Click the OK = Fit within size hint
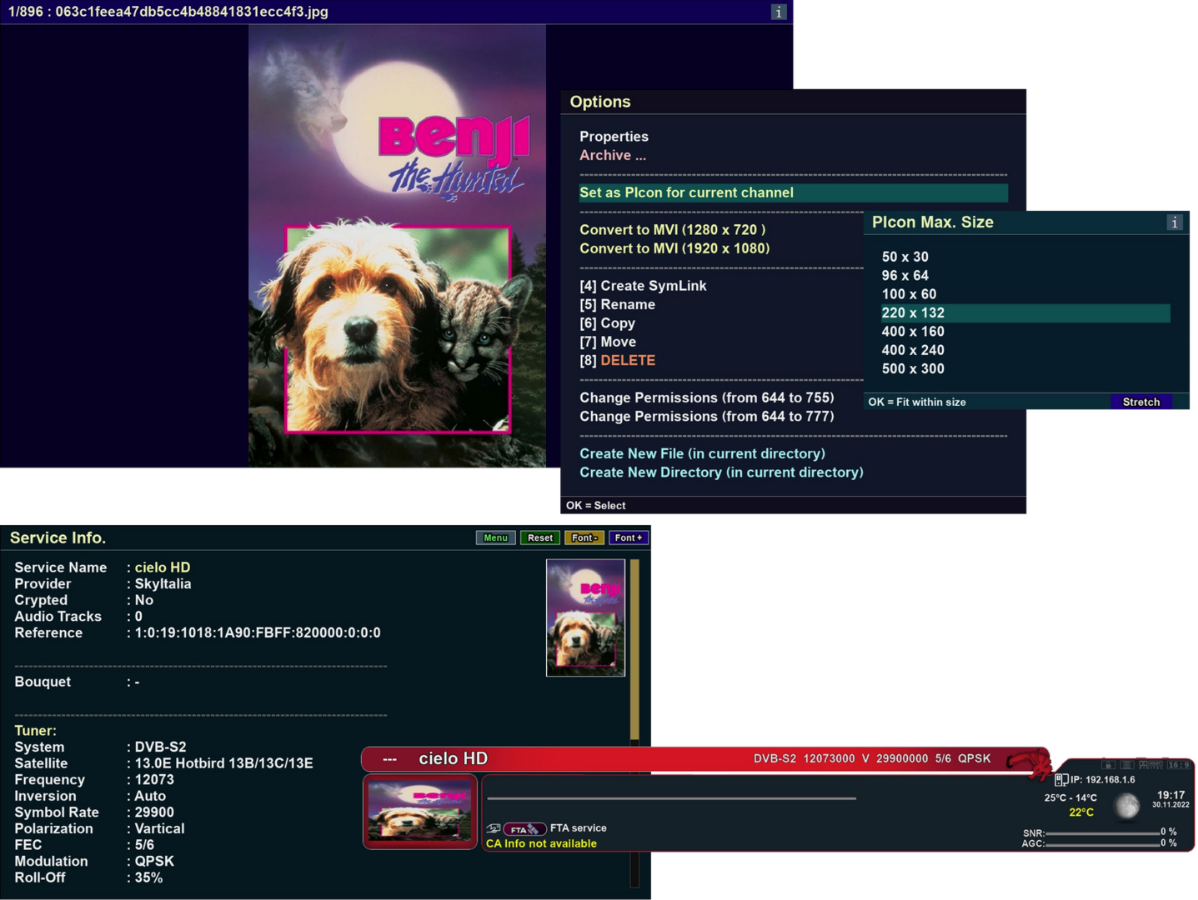Screen dimensions: 1198x900 (x=917, y=402)
